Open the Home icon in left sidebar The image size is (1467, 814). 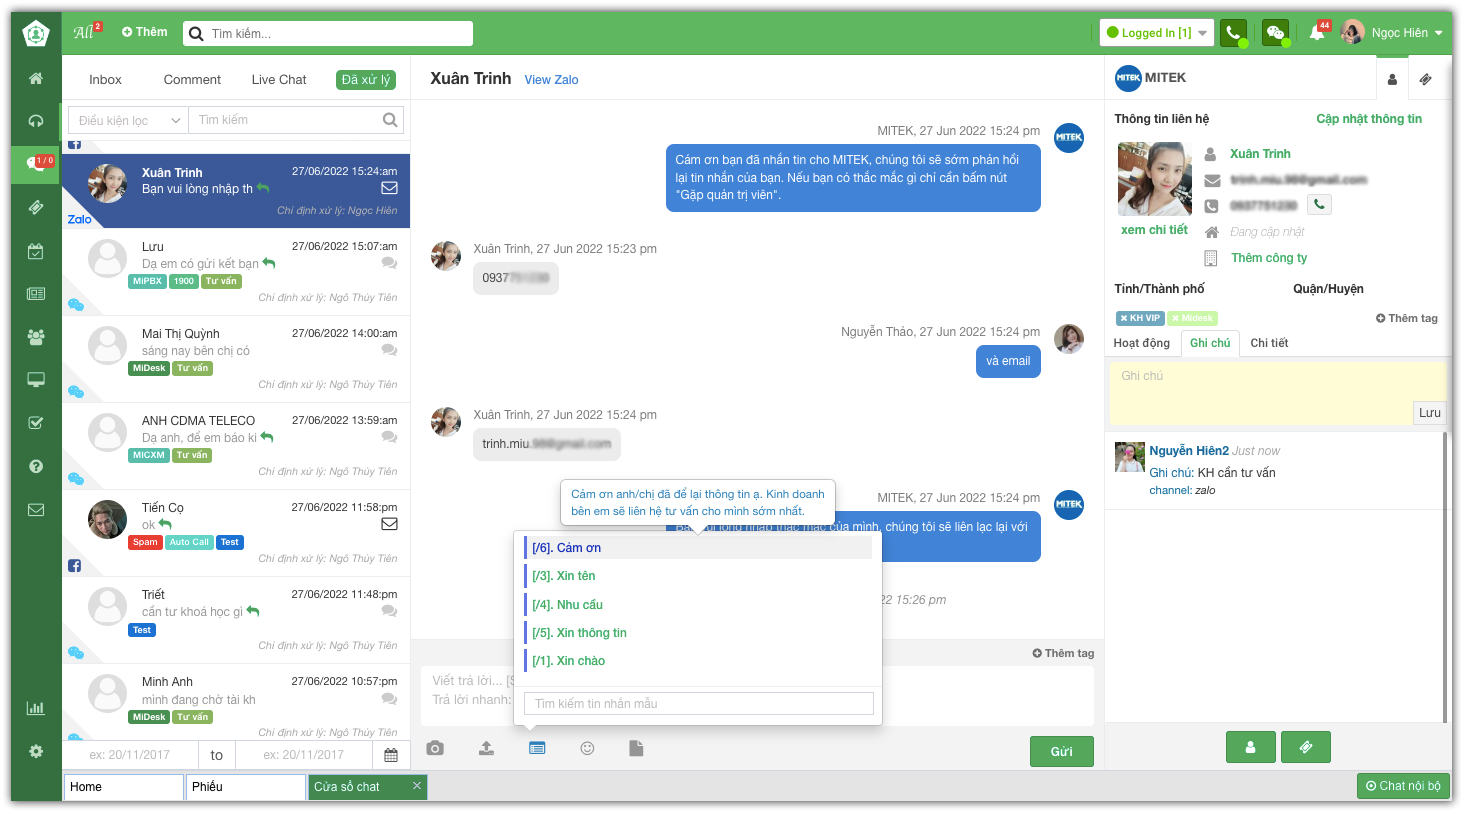[x=36, y=78]
